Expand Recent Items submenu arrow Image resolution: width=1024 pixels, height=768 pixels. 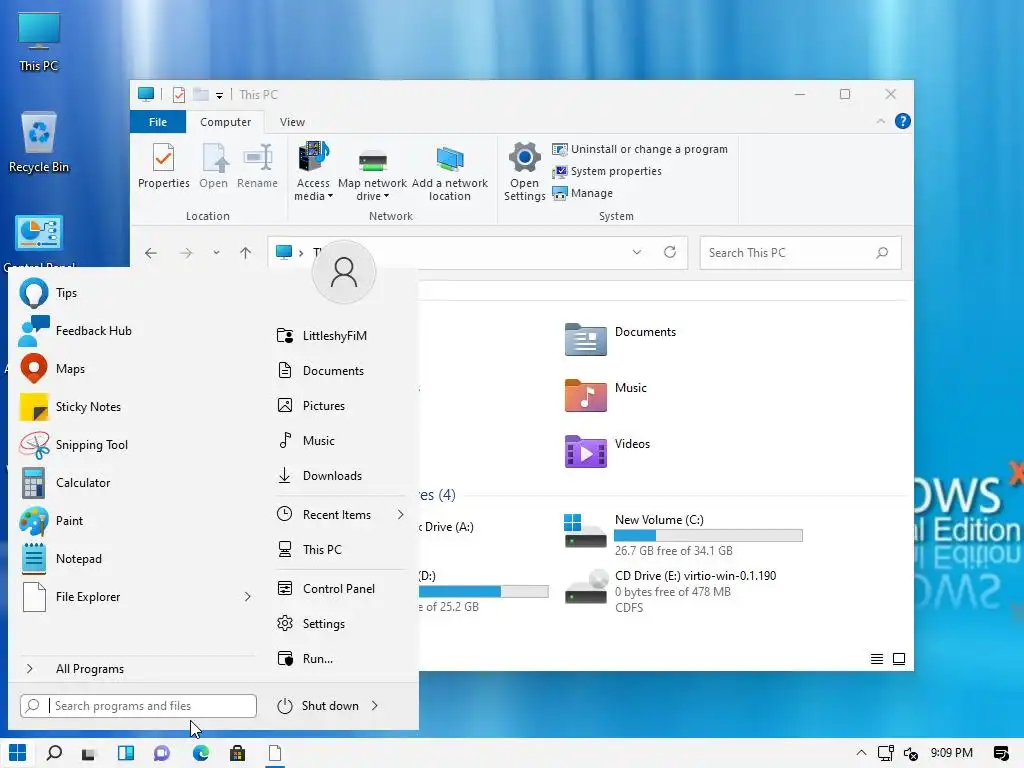tap(400, 515)
